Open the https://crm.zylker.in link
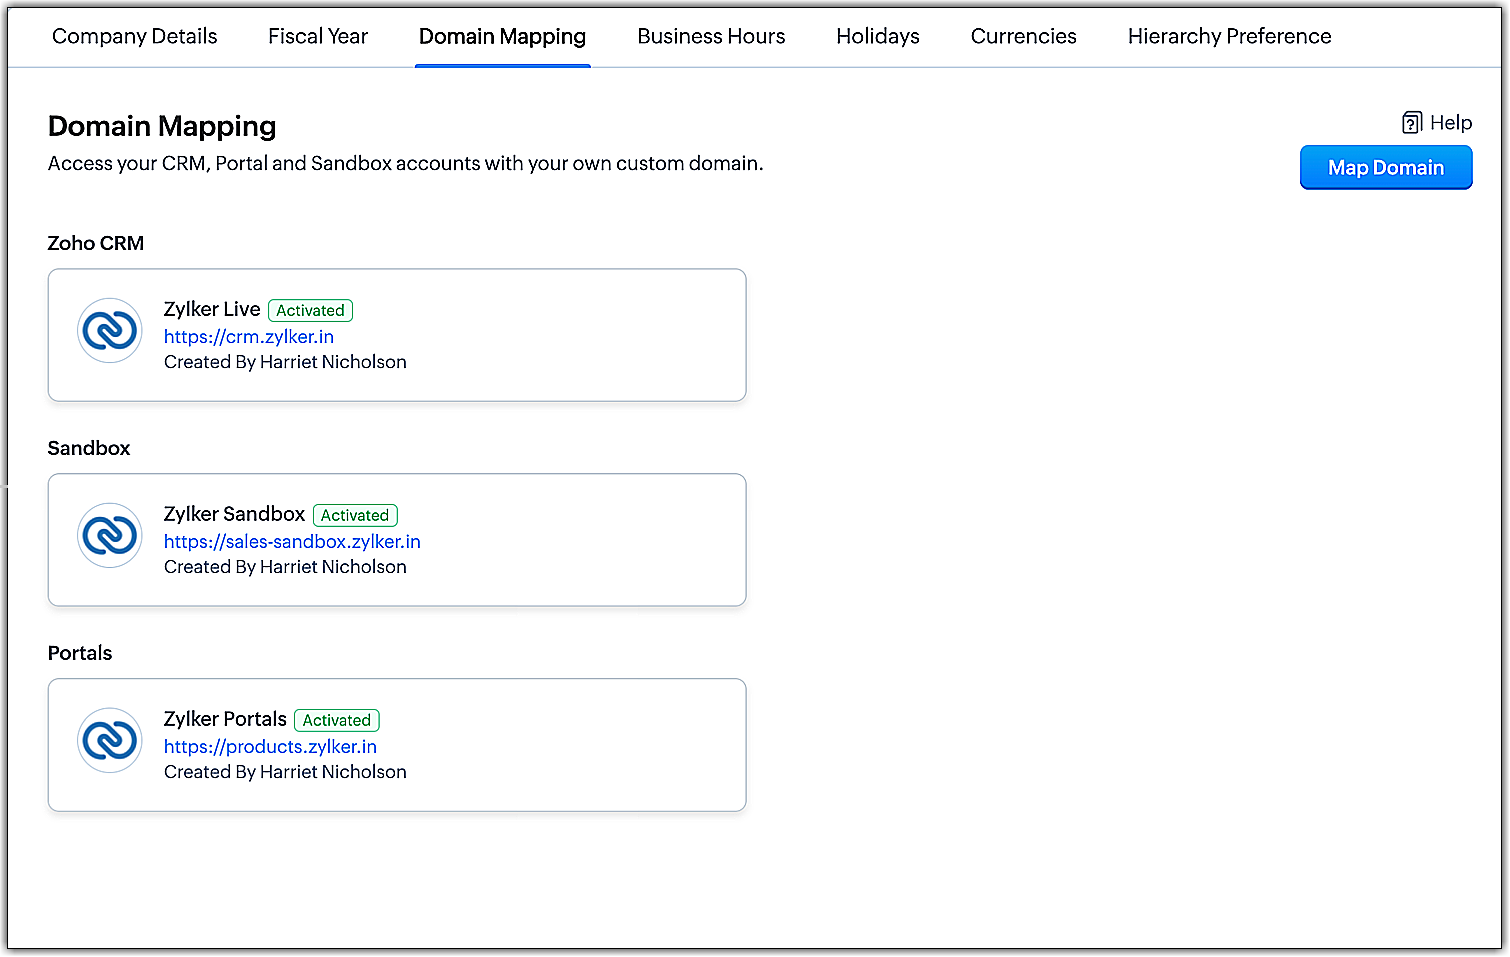 [x=249, y=337]
